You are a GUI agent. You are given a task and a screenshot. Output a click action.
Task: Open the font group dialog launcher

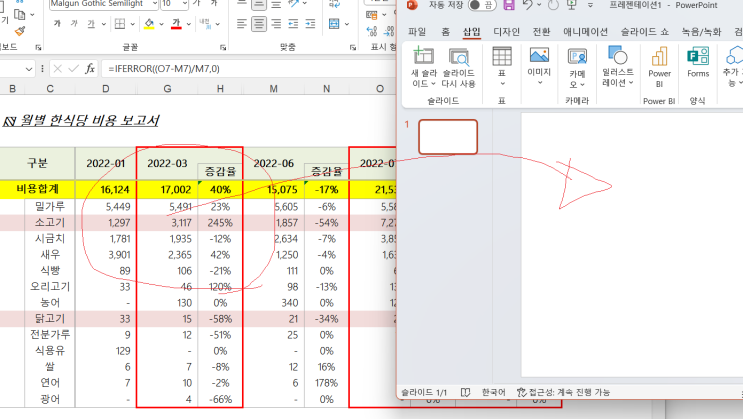(223, 47)
